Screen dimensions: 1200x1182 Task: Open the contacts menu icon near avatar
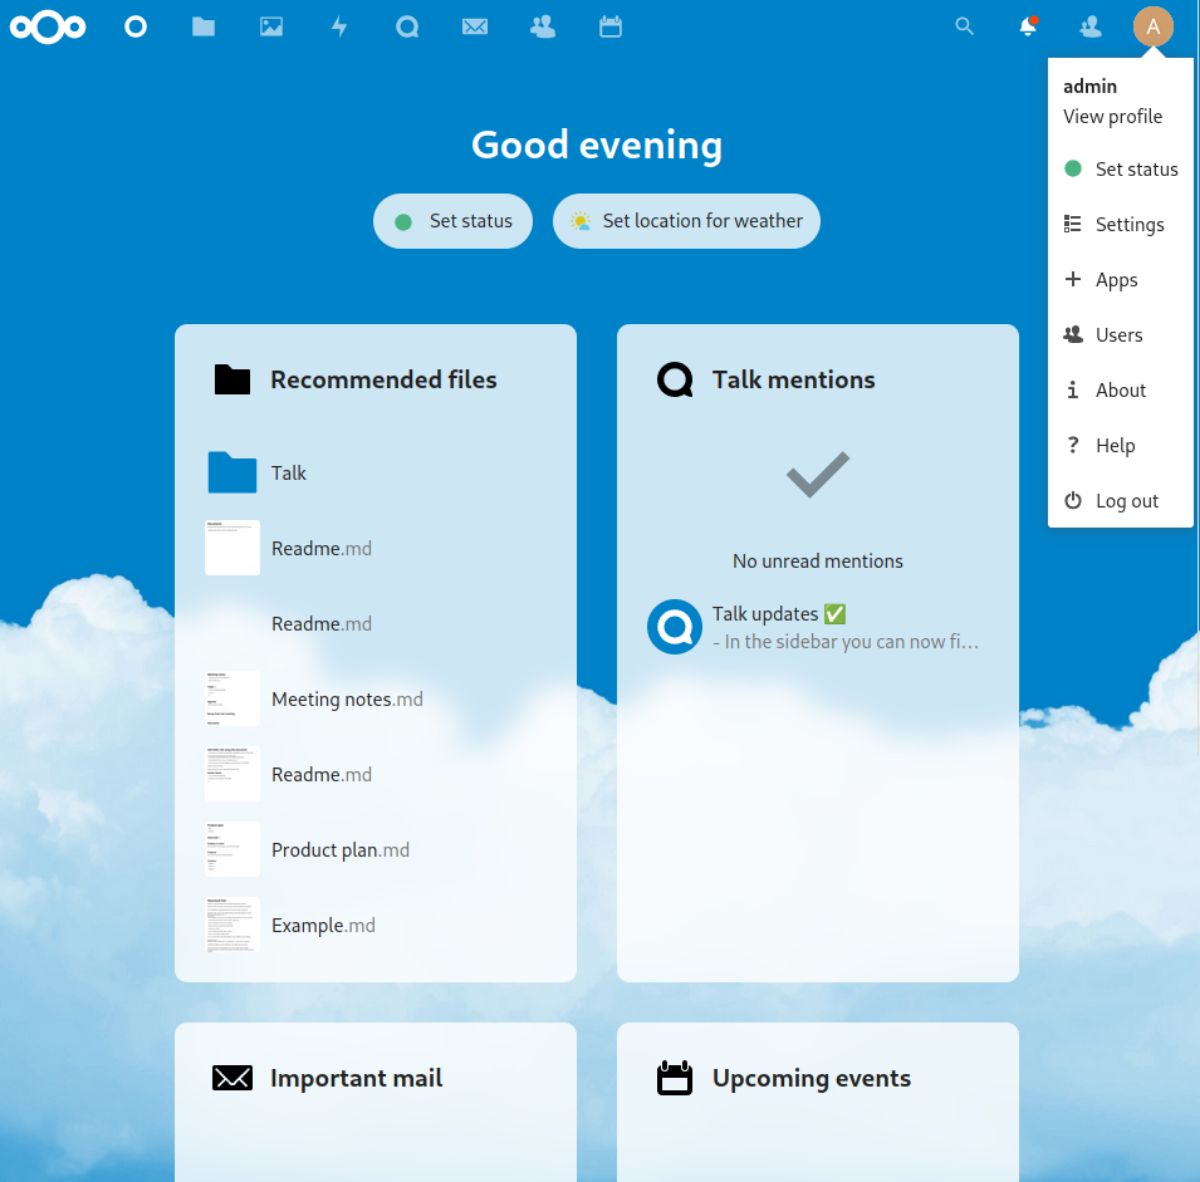click(x=1091, y=27)
